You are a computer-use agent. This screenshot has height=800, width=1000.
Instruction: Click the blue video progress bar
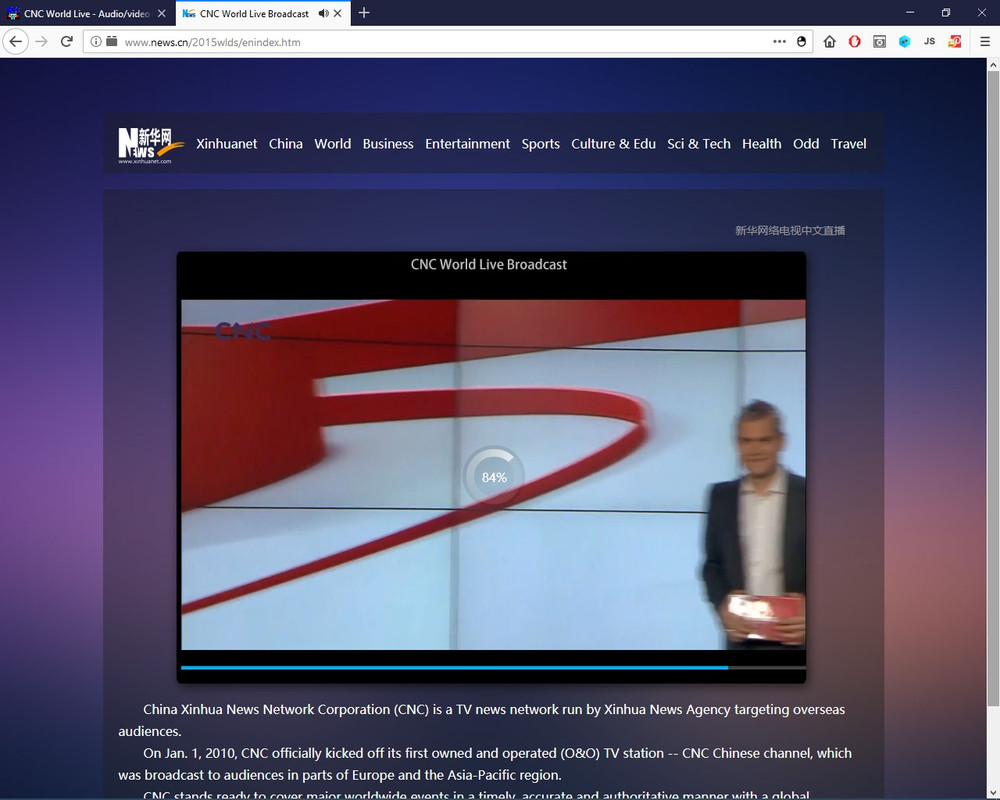pyautogui.click(x=454, y=668)
